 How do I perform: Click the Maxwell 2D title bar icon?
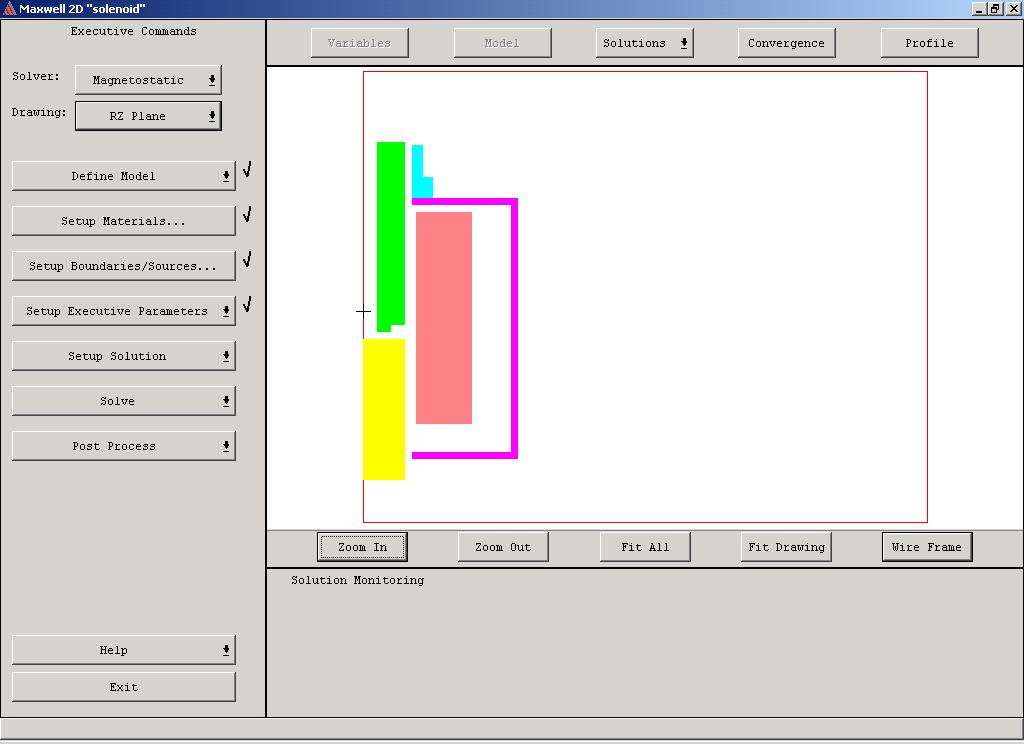(9, 8)
